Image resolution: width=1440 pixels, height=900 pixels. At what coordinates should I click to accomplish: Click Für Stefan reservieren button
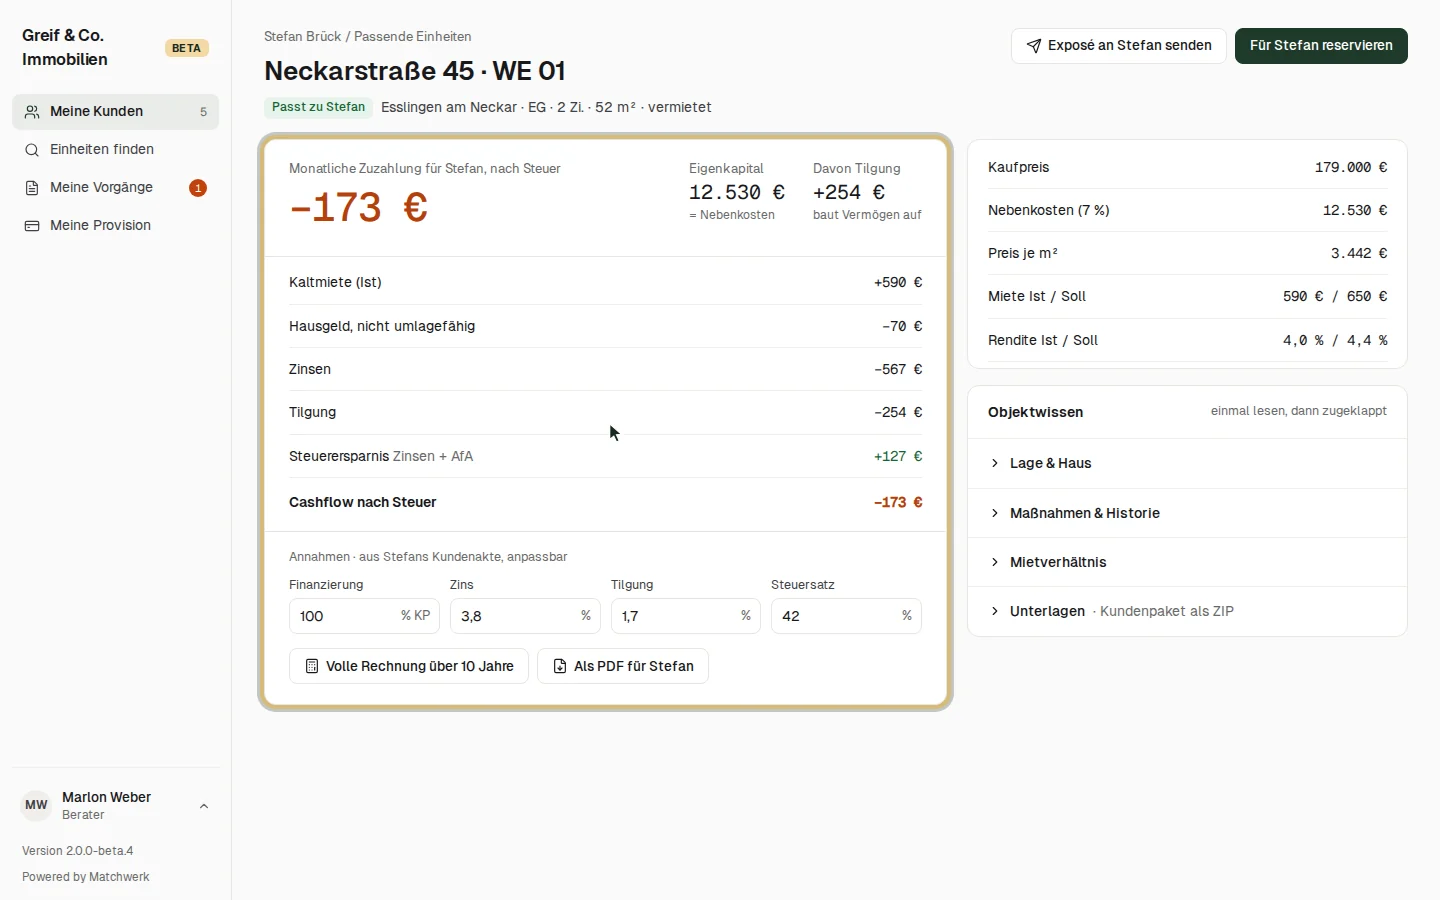1321,46
